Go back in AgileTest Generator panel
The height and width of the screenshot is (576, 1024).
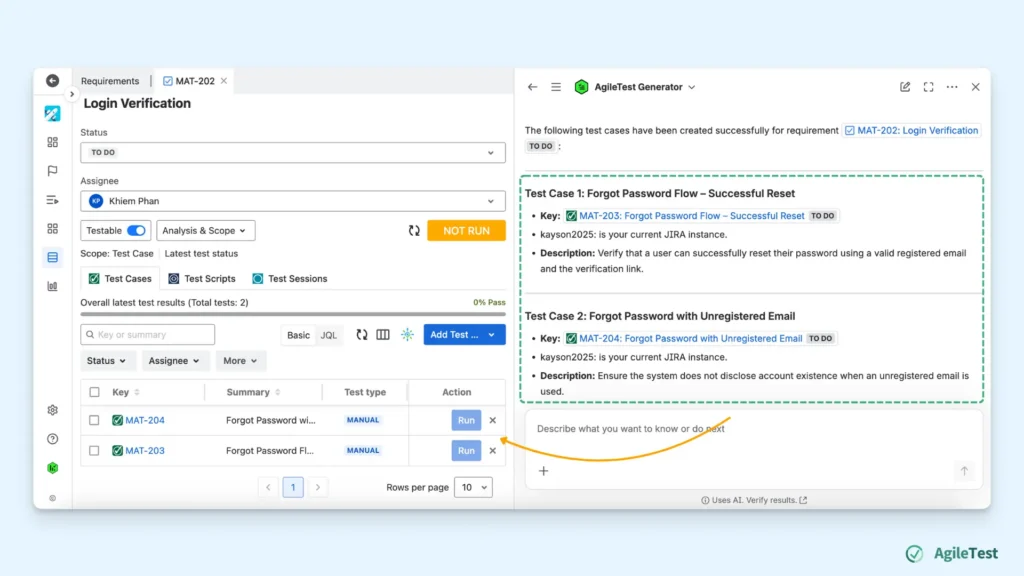[532, 87]
